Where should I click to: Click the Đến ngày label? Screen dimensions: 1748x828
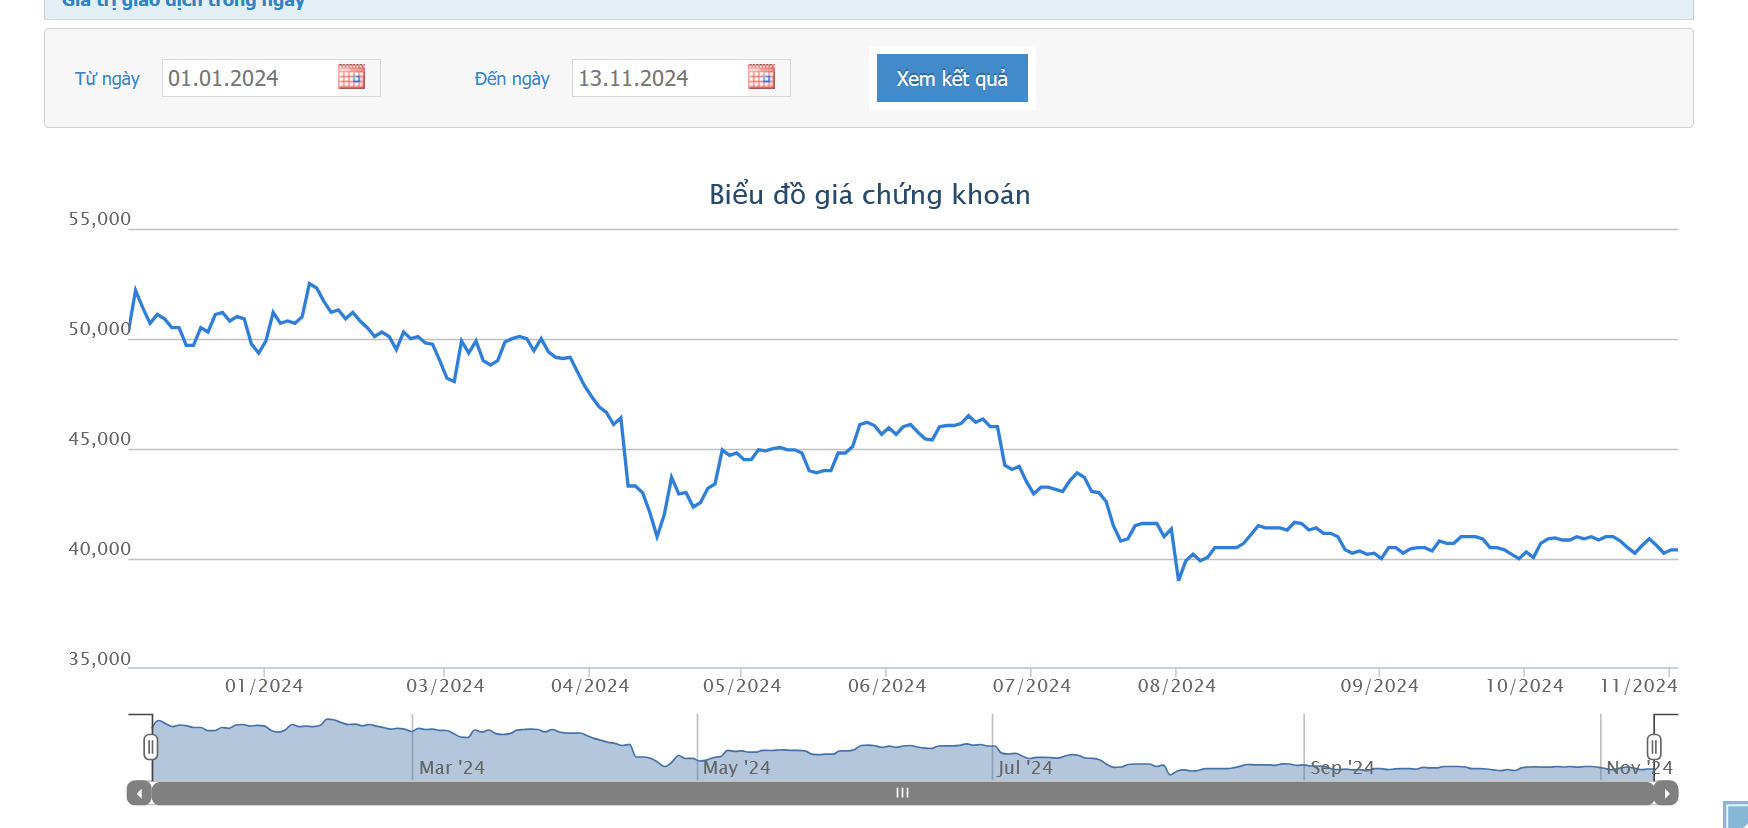[x=512, y=79]
